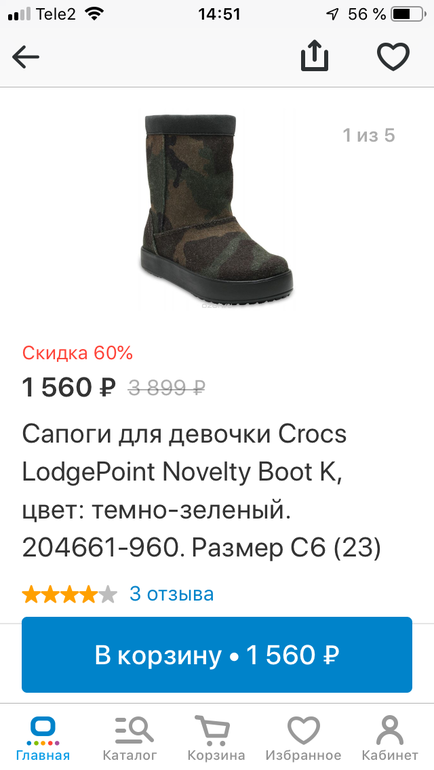The image size is (434, 770).
Task: Open the Избранное heart icon
Action: (303, 731)
